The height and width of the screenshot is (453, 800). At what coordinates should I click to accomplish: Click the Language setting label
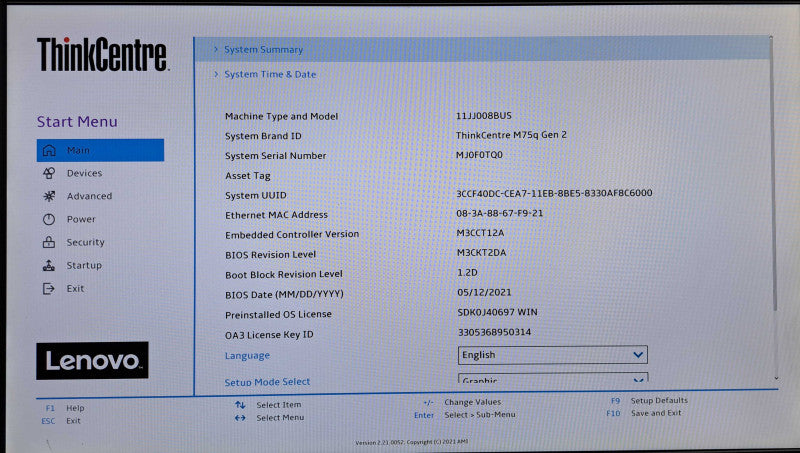(247, 356)
